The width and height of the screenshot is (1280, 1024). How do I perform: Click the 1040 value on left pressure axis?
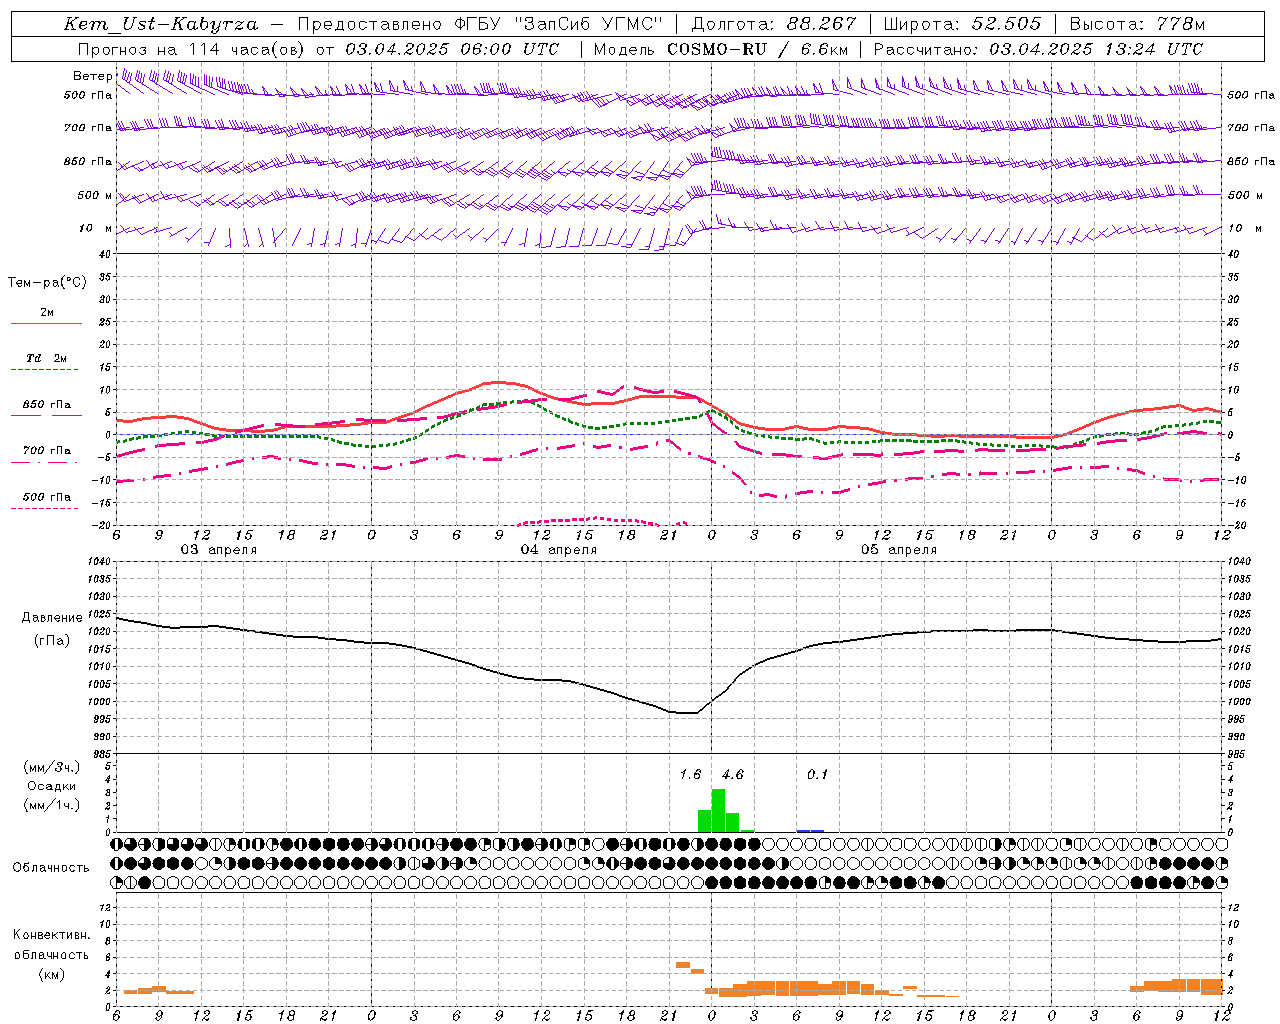(x=98, y=561)
